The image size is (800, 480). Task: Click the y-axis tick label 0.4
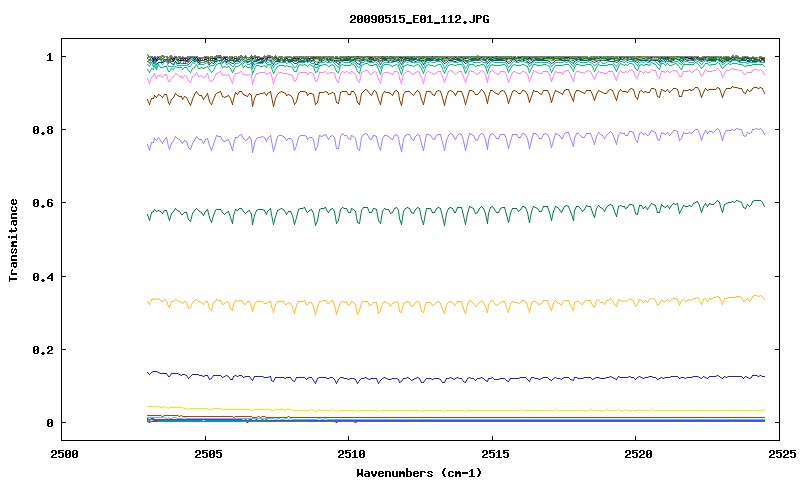[43, 276]
